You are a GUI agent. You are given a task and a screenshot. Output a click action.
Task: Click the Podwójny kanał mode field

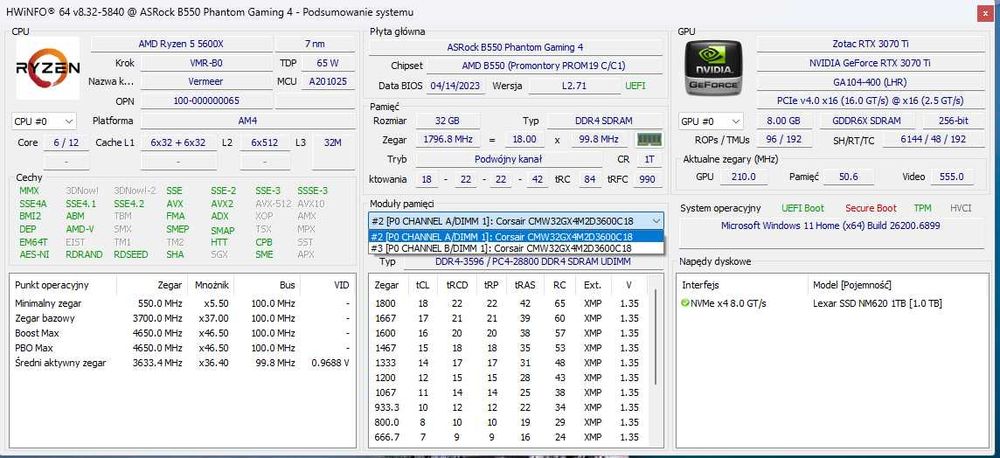pos(508,159)
